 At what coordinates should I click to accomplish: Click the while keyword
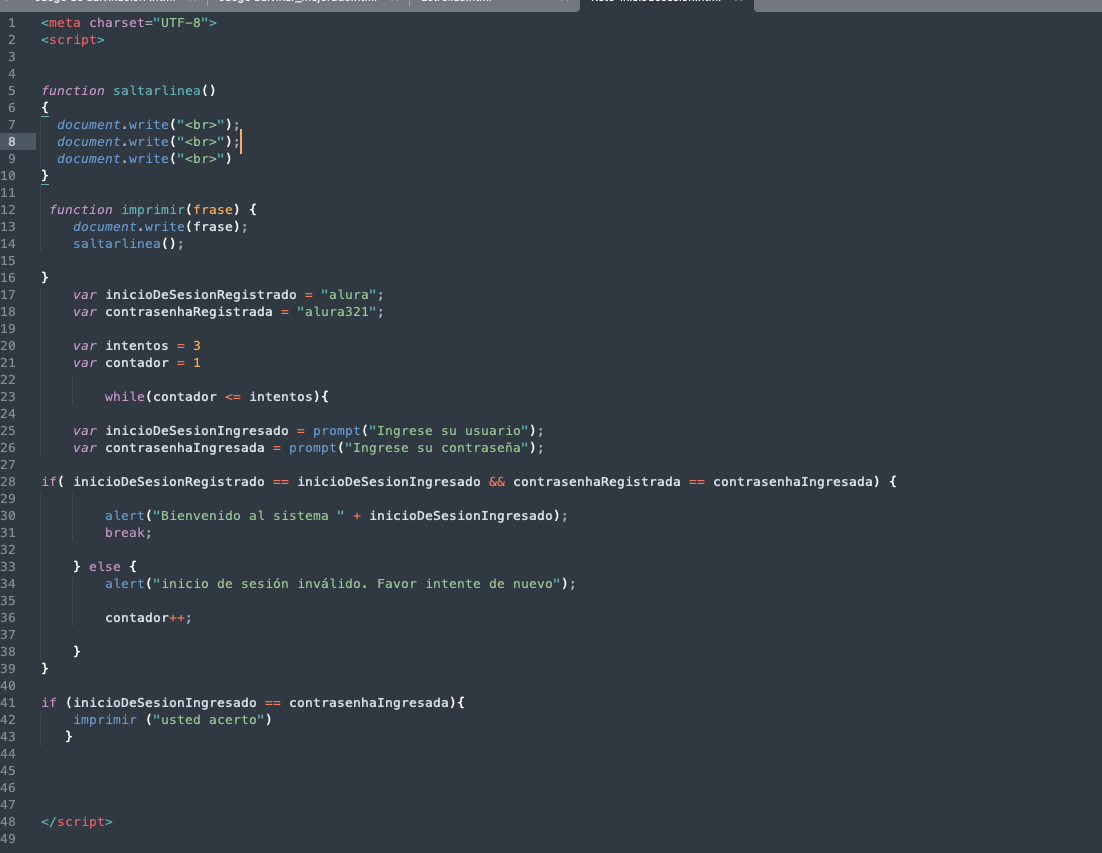point(125,397)
